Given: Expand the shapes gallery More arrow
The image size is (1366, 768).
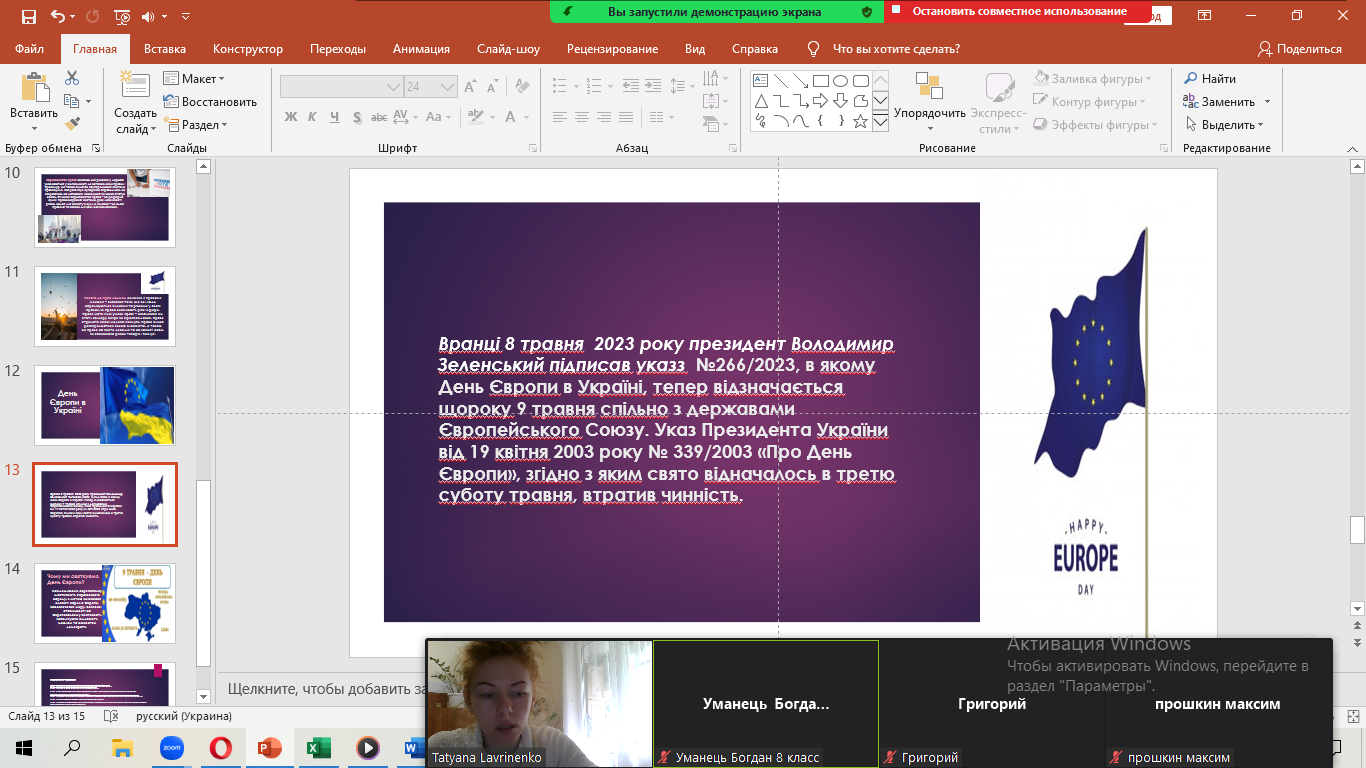Looking at the screenshot, I should [x=880, y=122].
